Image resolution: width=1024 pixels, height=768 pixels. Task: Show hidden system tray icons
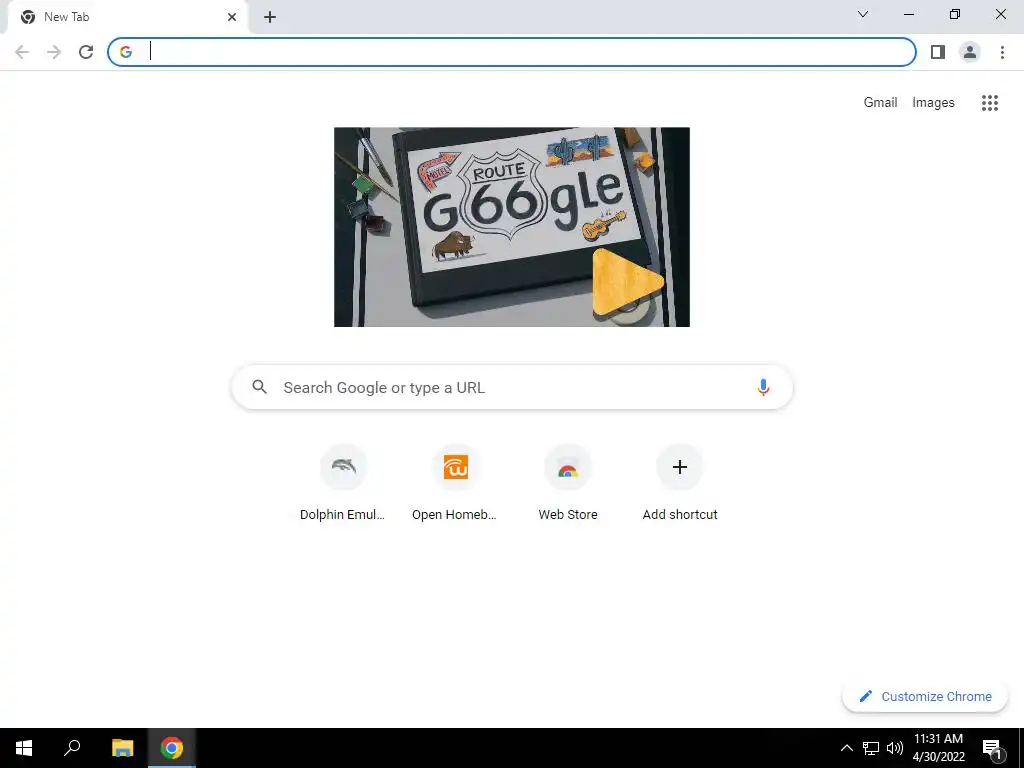tap(846, 748)
